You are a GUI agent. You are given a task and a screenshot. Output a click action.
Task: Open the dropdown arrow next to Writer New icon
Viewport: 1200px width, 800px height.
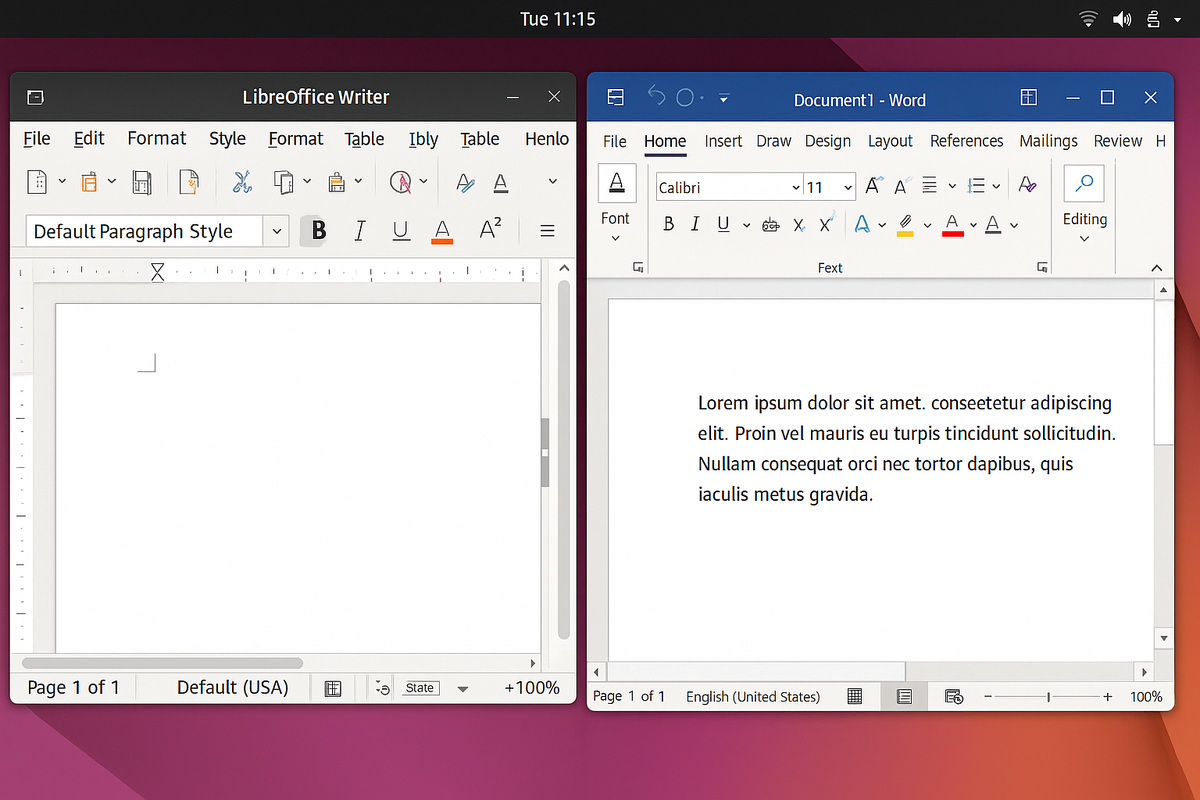pyautogui.click(x=62, y=182)
